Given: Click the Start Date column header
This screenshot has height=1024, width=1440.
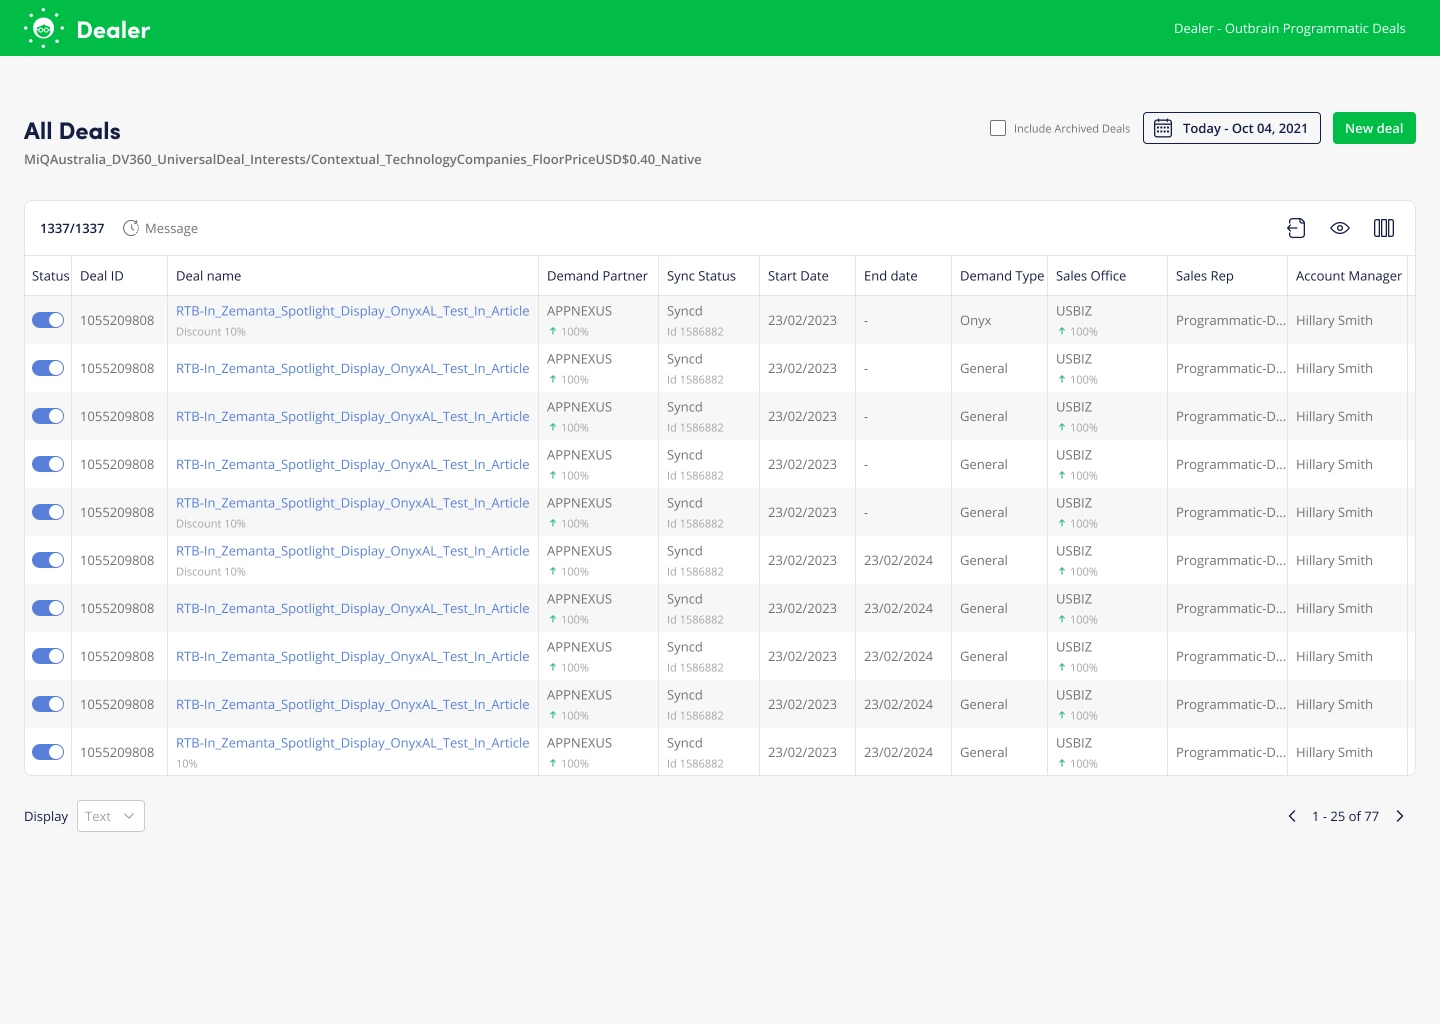Looking at the screenshot, I should (x=798, y=276).
